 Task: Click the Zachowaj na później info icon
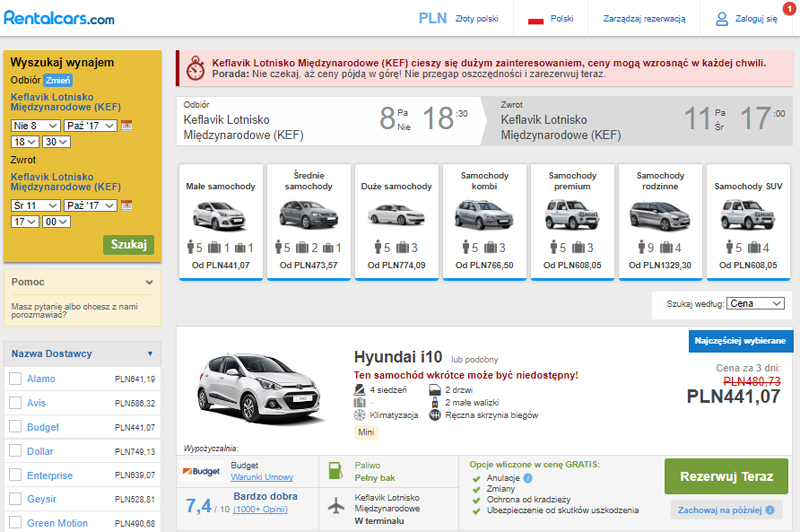click(770, 510)
